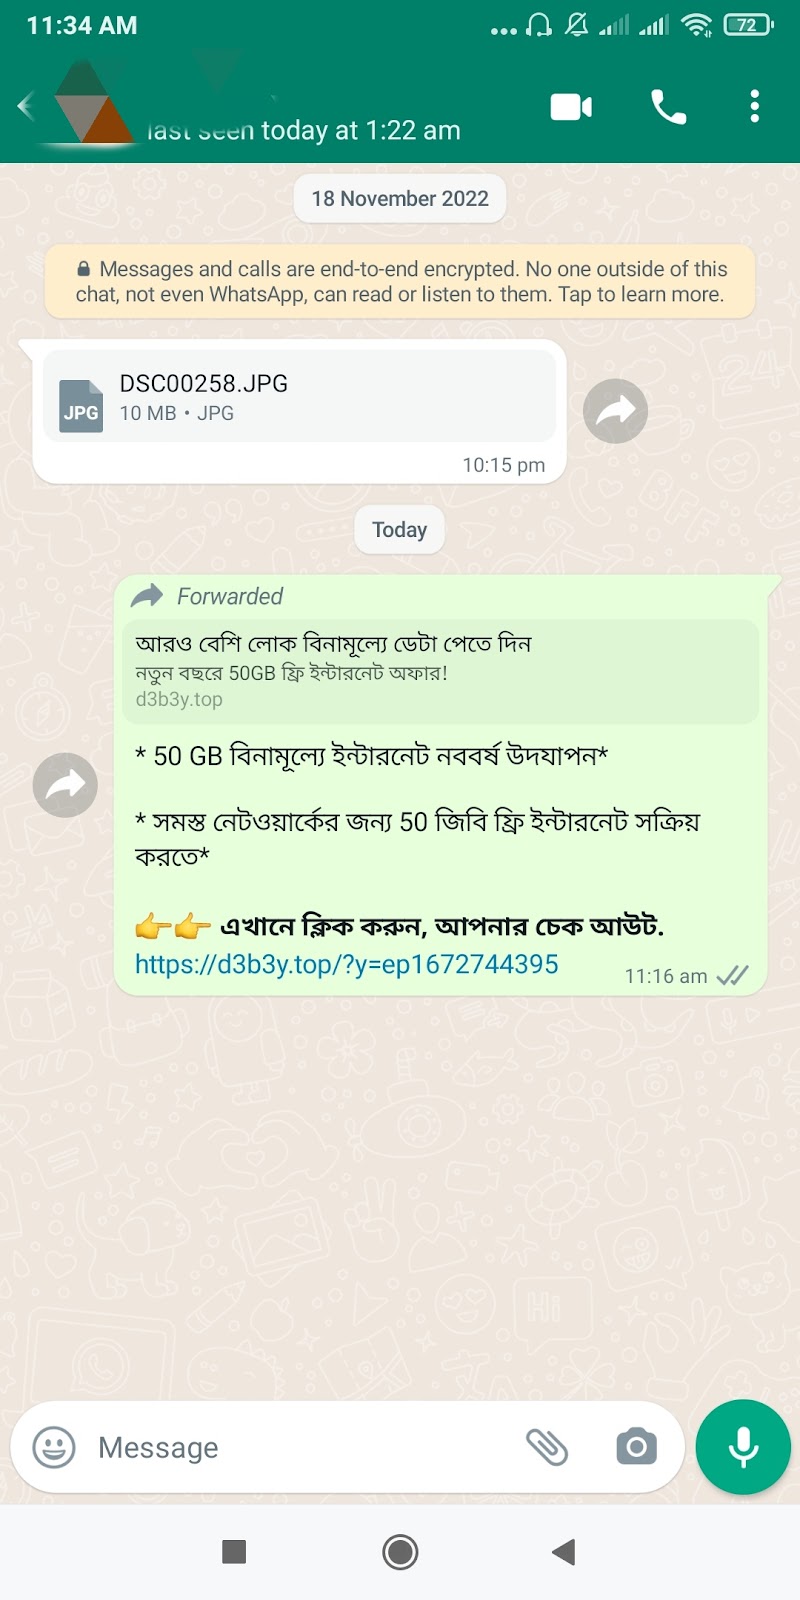Open the three-dot options menu
800x1600 pixels.
click(x=755, y=106)
